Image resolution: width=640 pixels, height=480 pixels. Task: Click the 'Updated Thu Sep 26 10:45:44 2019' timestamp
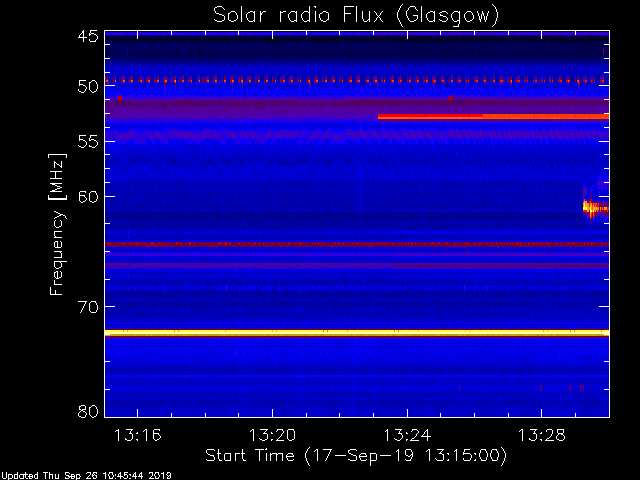tap(86, 476)
